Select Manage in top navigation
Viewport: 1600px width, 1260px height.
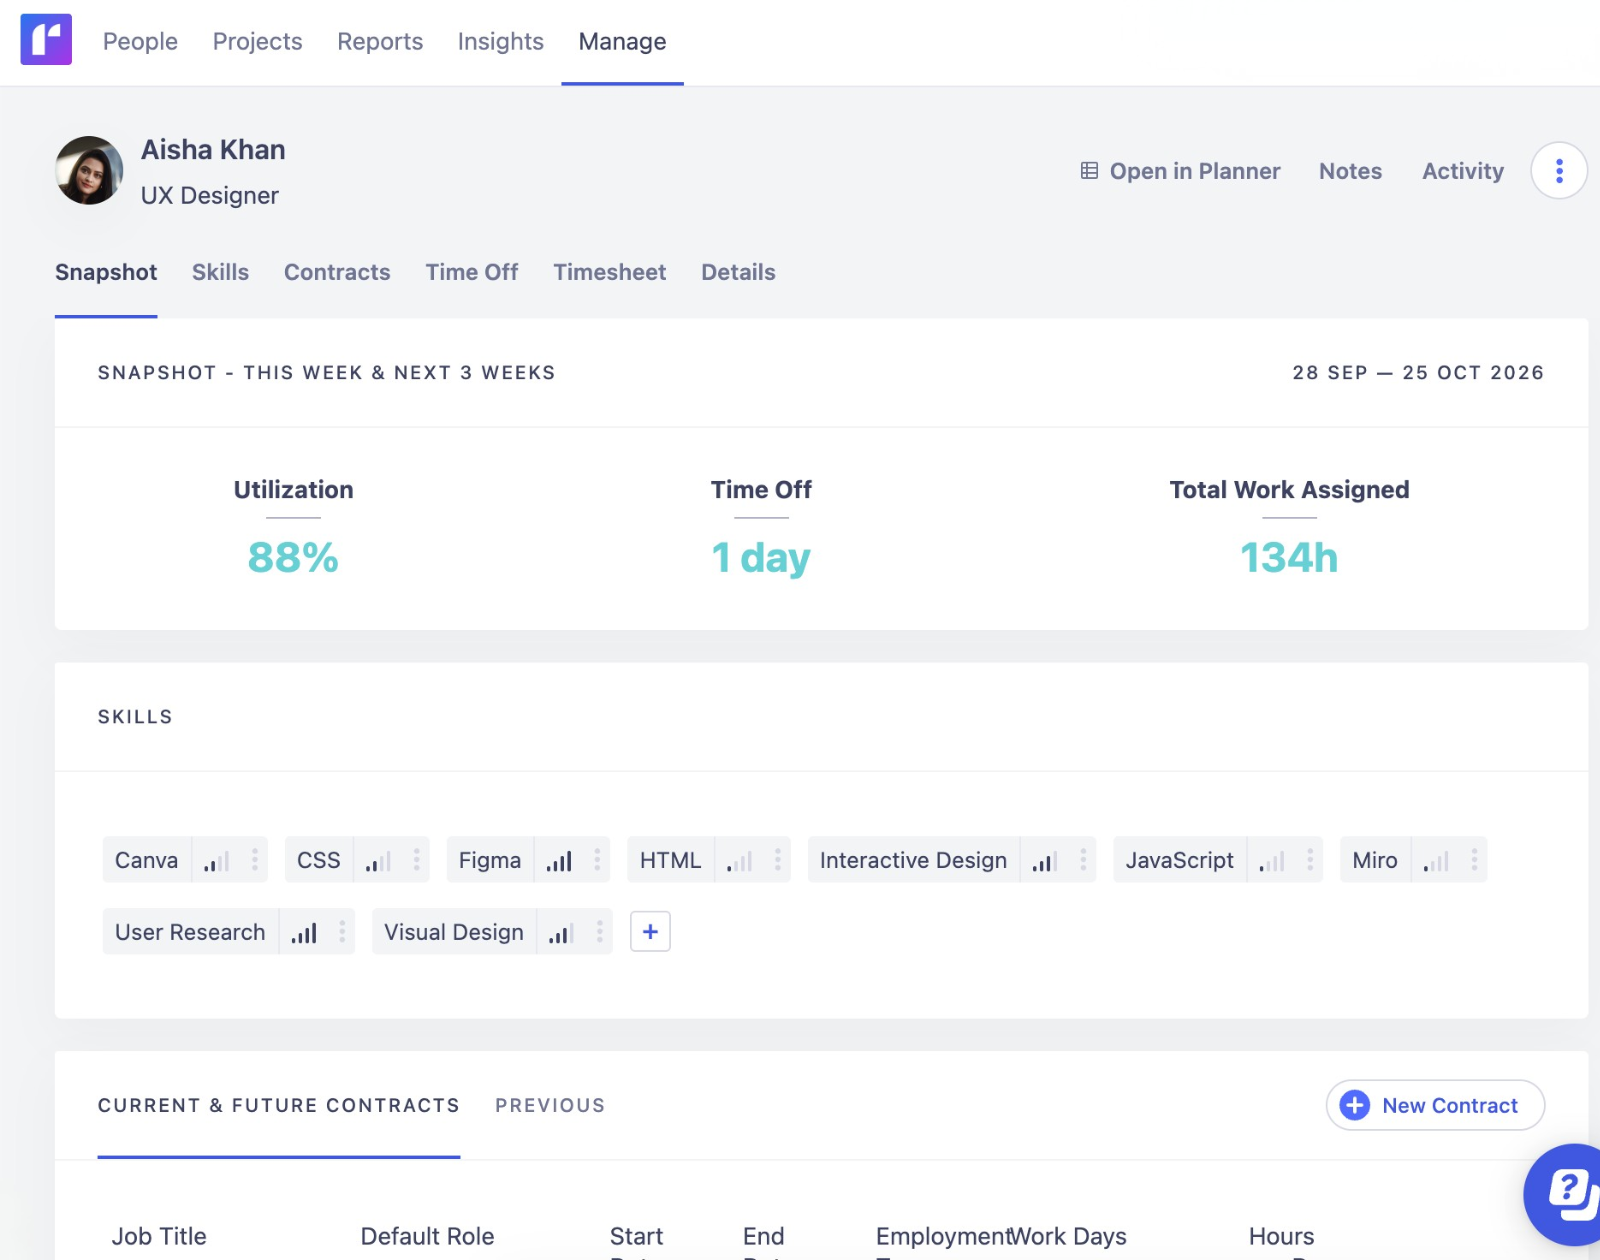(622, 41)
